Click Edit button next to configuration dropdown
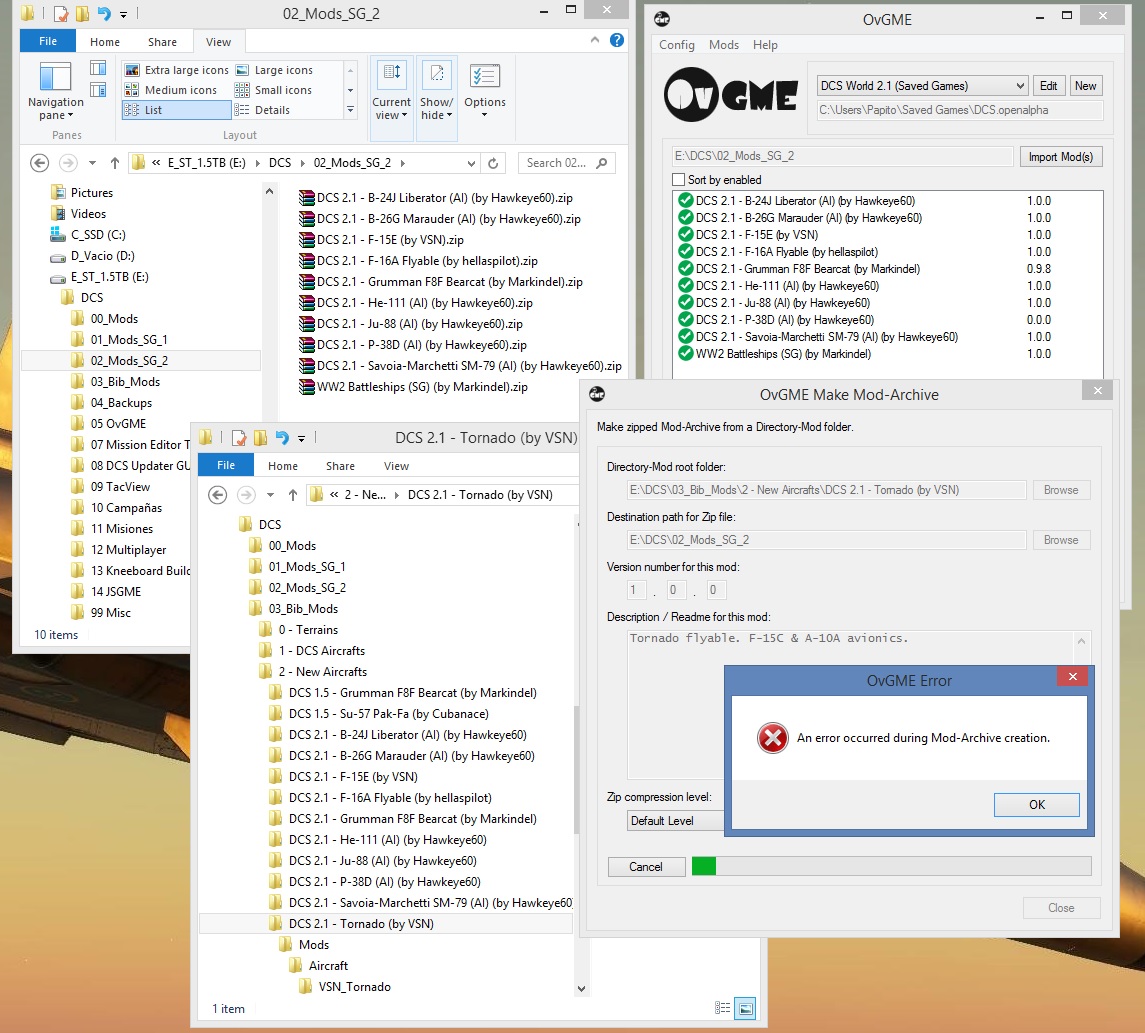Viewport: 1145px width, 1033px height. coord(1048,86)
